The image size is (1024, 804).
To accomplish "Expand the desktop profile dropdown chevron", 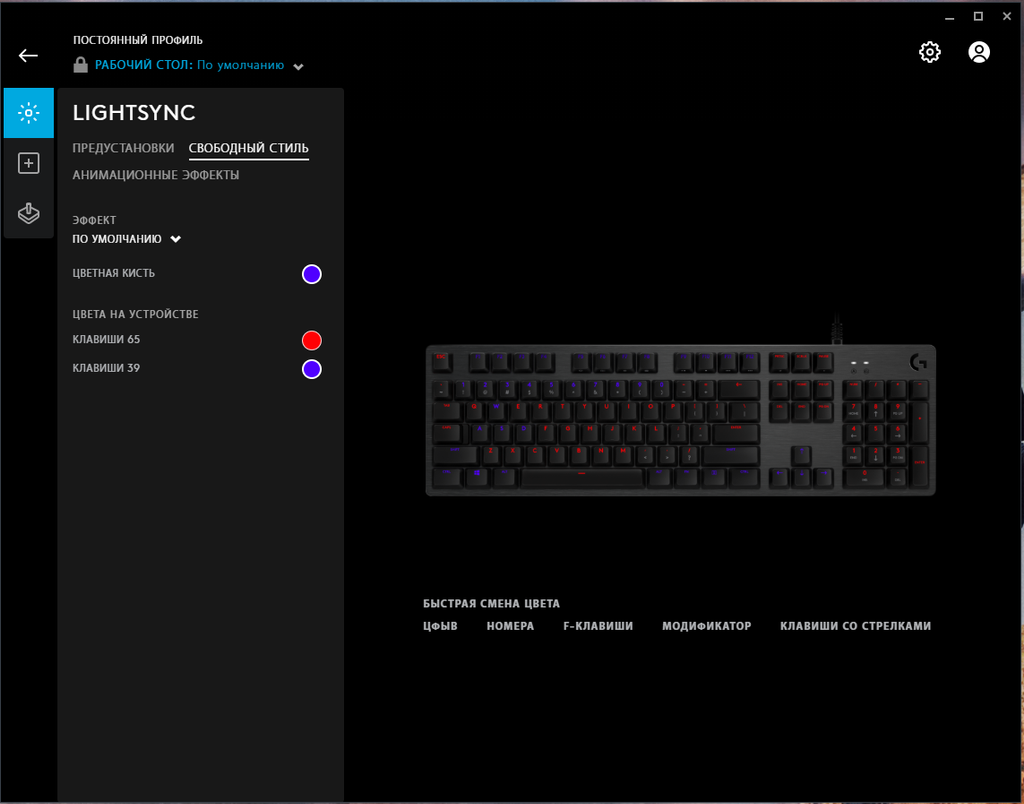I will tap(298, 67).
